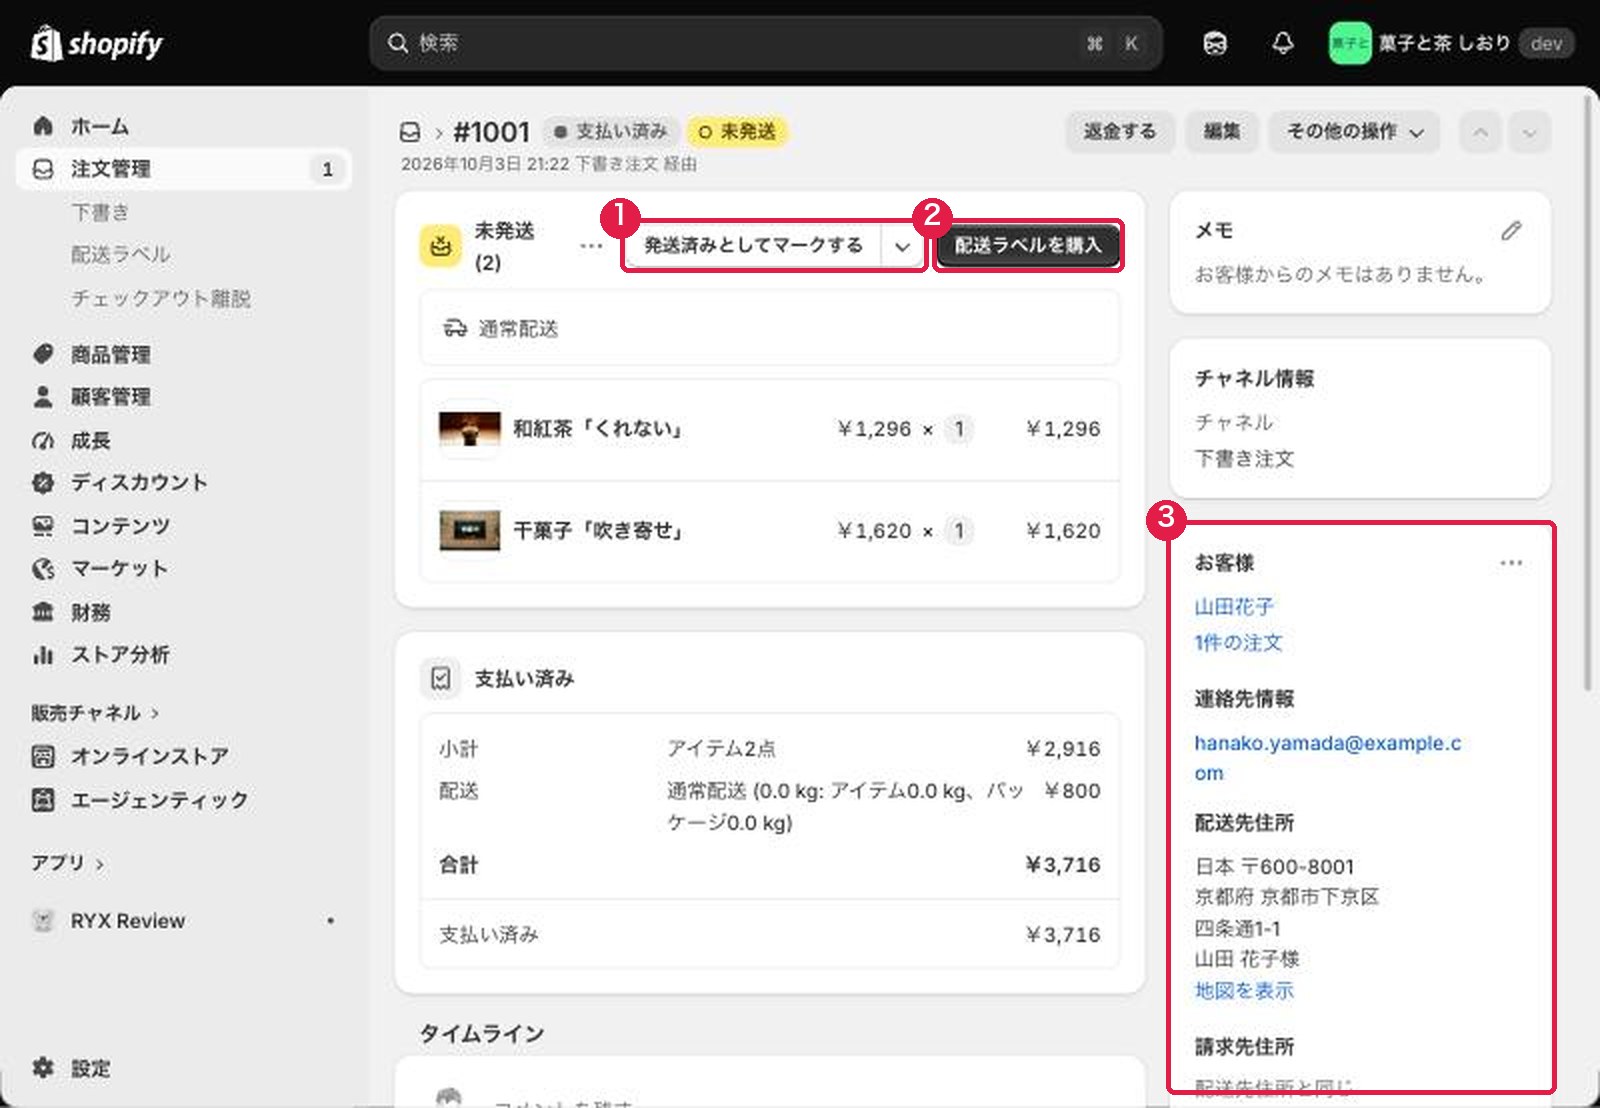Expand the アプリ section chevron
This screenshot has height=1108, width=1600.
point(99,863)
